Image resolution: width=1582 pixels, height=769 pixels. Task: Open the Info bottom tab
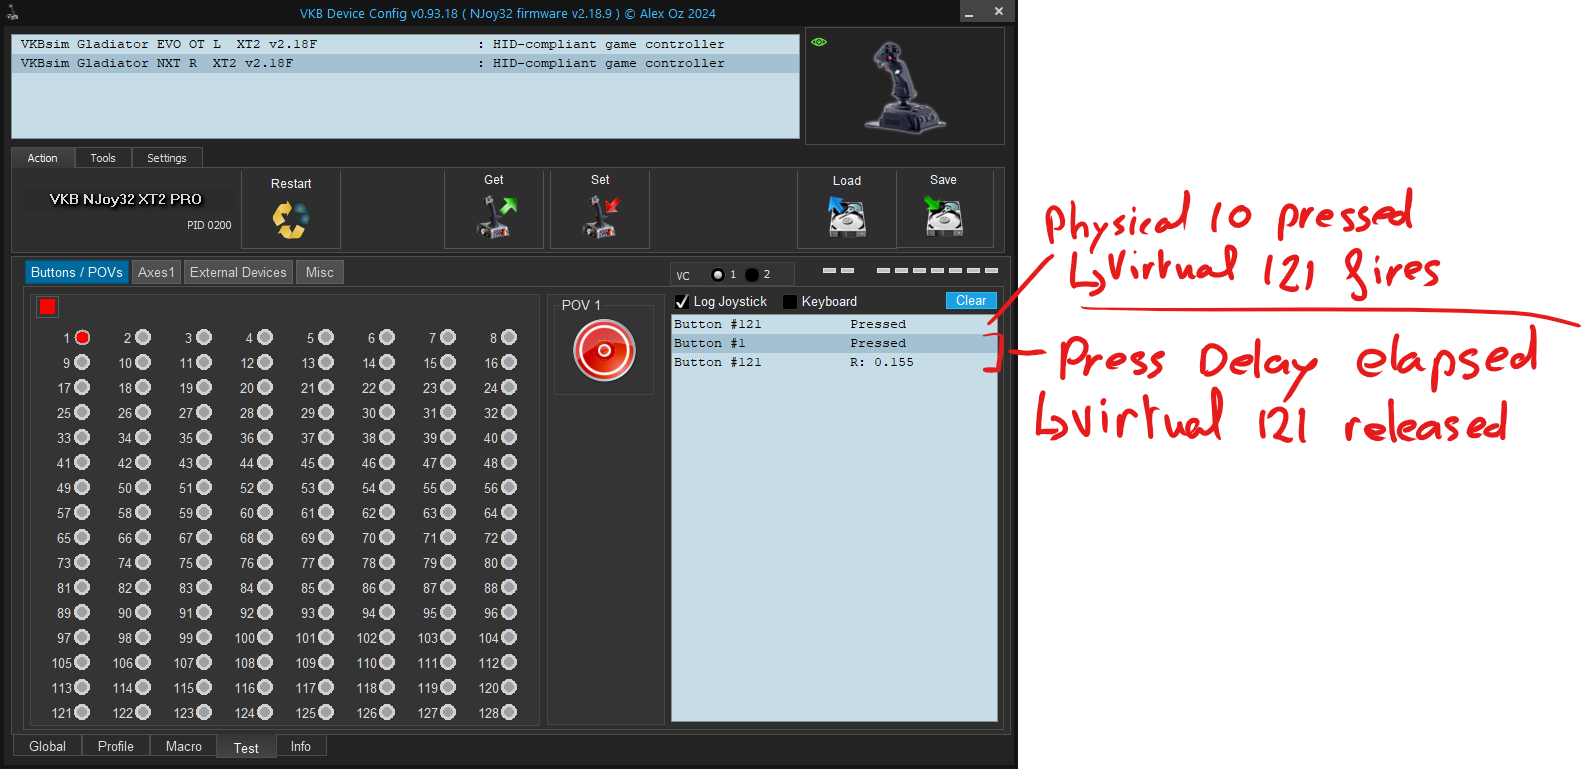301,746
